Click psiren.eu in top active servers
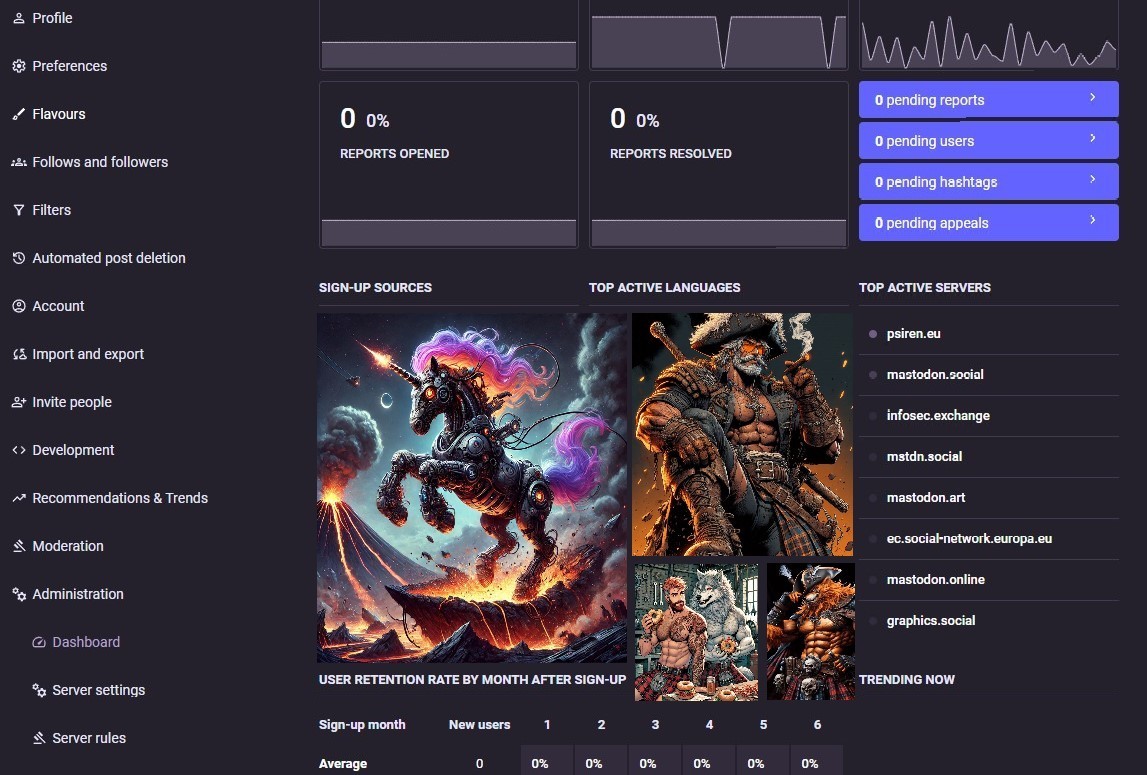 point(914,334)
